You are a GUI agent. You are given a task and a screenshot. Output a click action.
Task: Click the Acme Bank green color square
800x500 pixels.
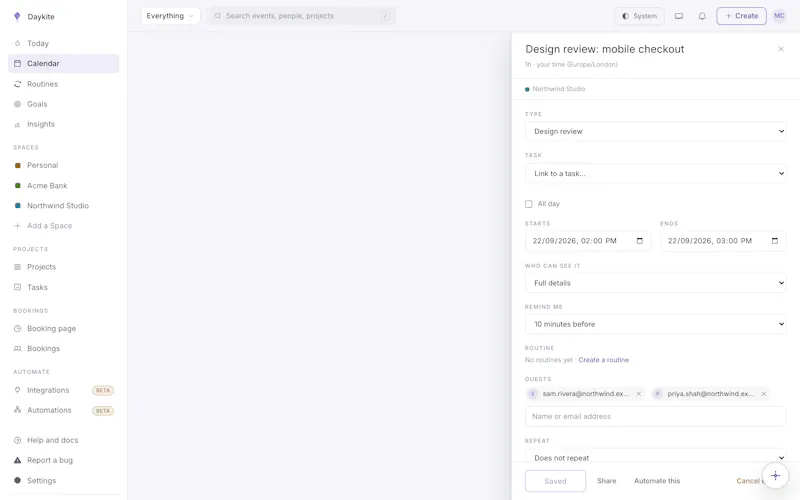(17, 186)
